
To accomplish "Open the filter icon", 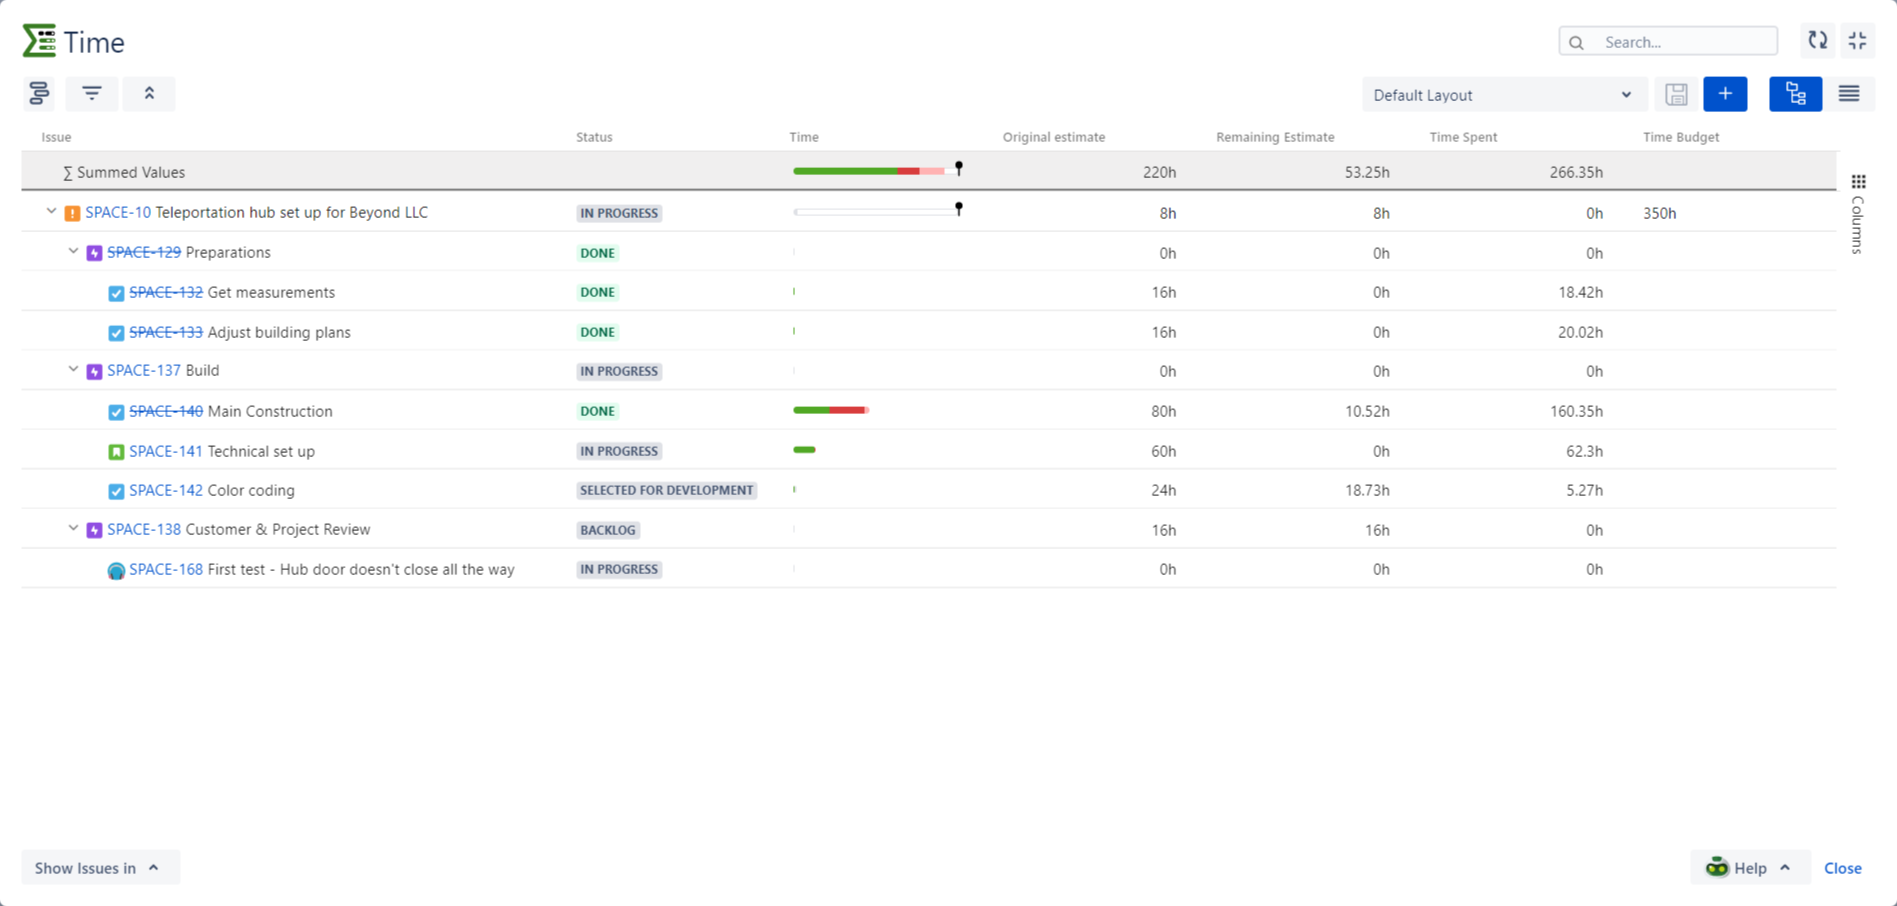I will pos(91,93).
